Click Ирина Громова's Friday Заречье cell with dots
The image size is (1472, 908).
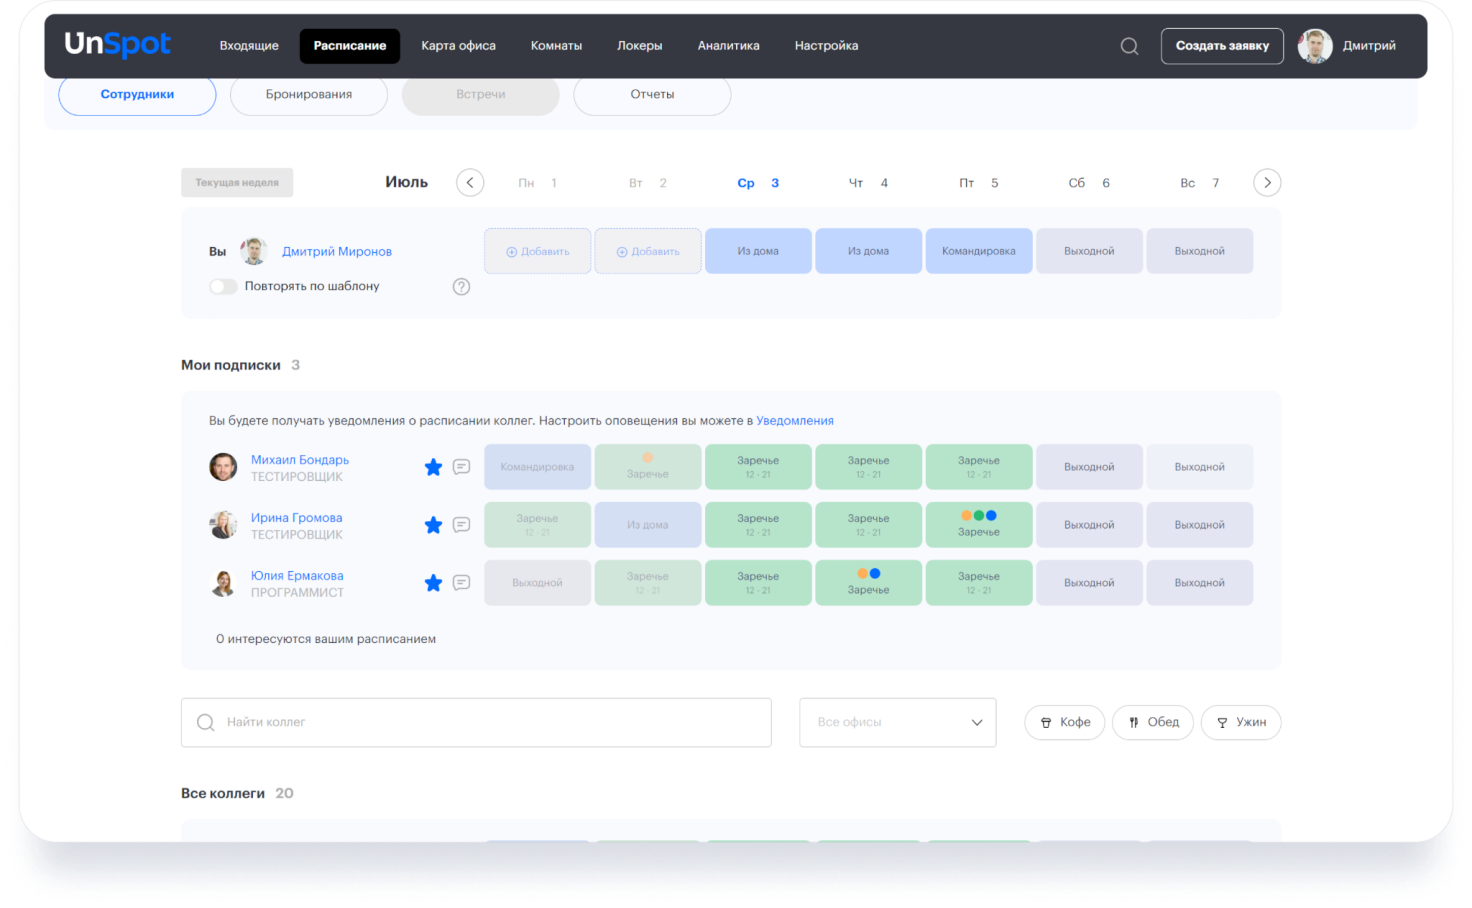click(979, 525)
